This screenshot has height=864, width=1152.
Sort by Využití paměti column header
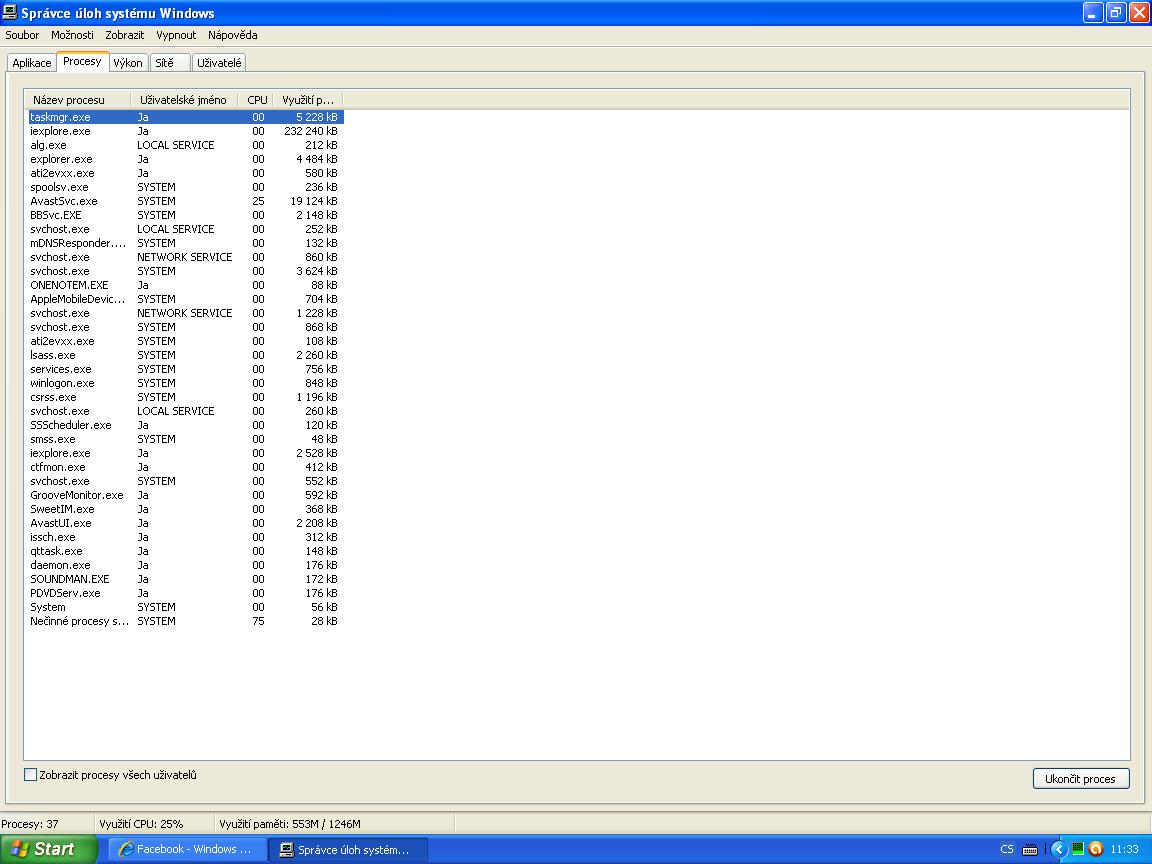click(x=308, y=100)
